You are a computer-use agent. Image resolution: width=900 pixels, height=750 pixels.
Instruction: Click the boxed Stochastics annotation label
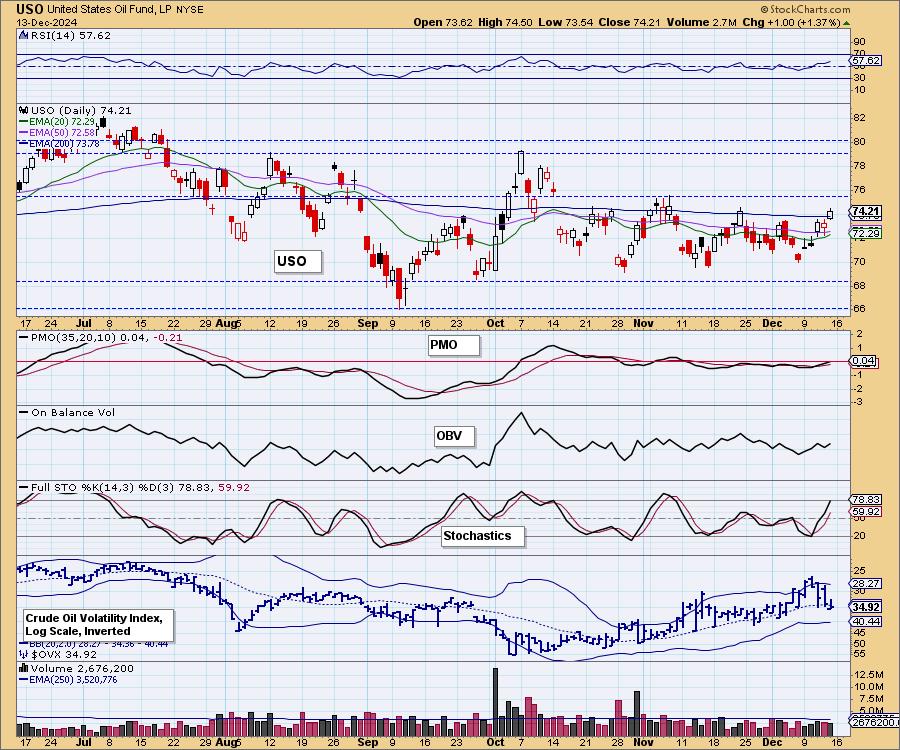click(482, 536)
